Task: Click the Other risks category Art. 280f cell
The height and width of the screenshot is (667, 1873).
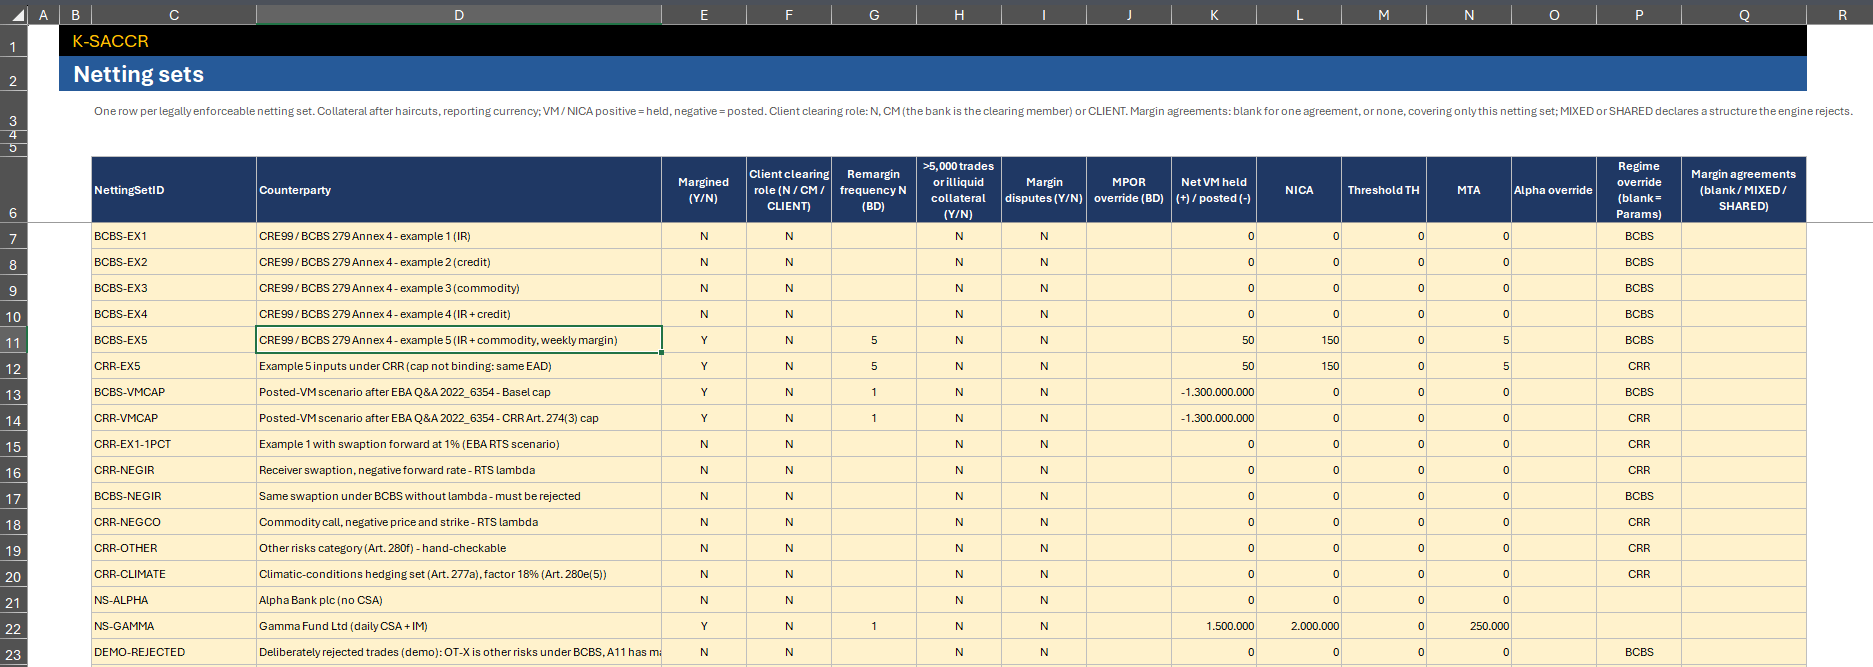Action: (459, 548)
